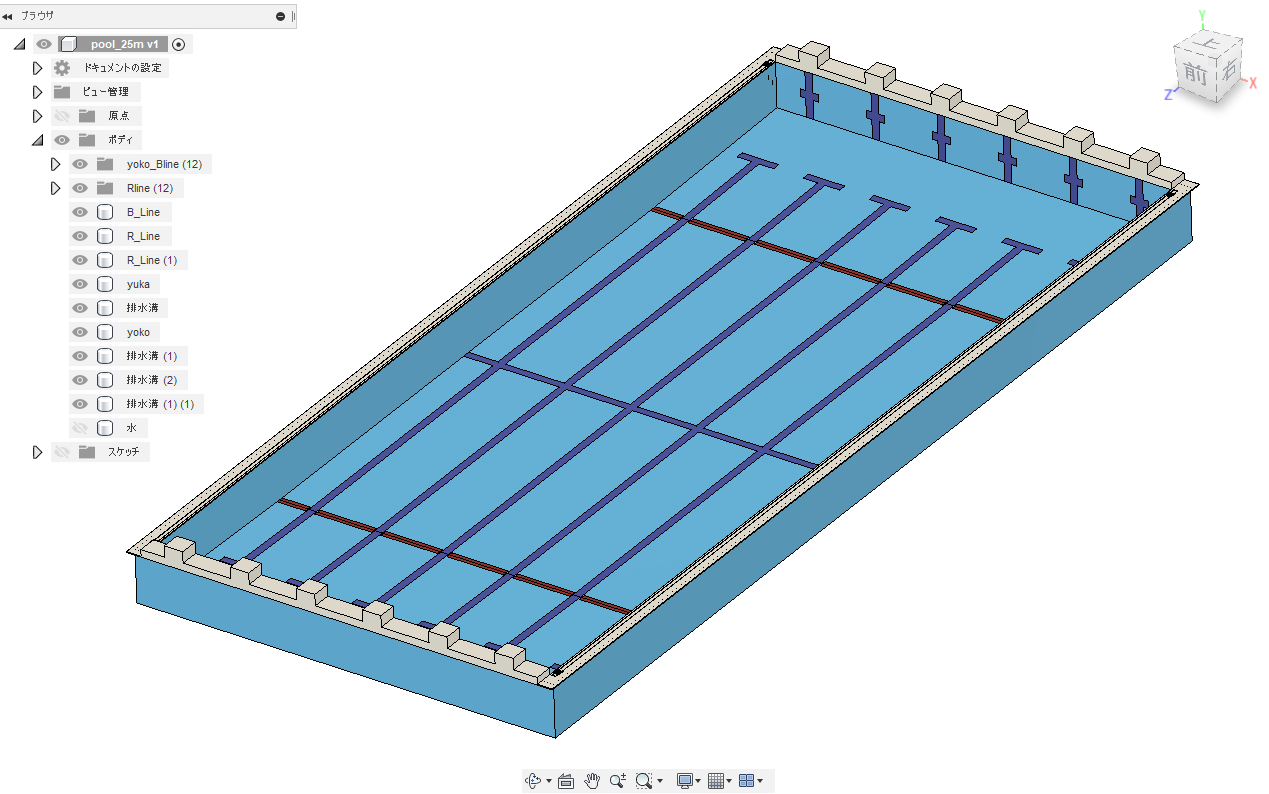The width and height of the screenshot is (1269, 794).
Task: Show the スケッチ sketches folder
Action: [x=62, y=452]
